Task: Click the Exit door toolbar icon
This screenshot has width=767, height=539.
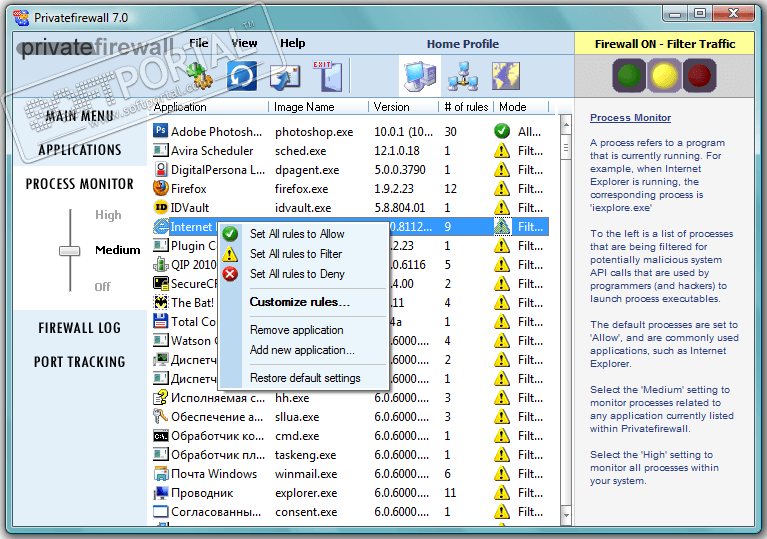Action: point(329,76)
